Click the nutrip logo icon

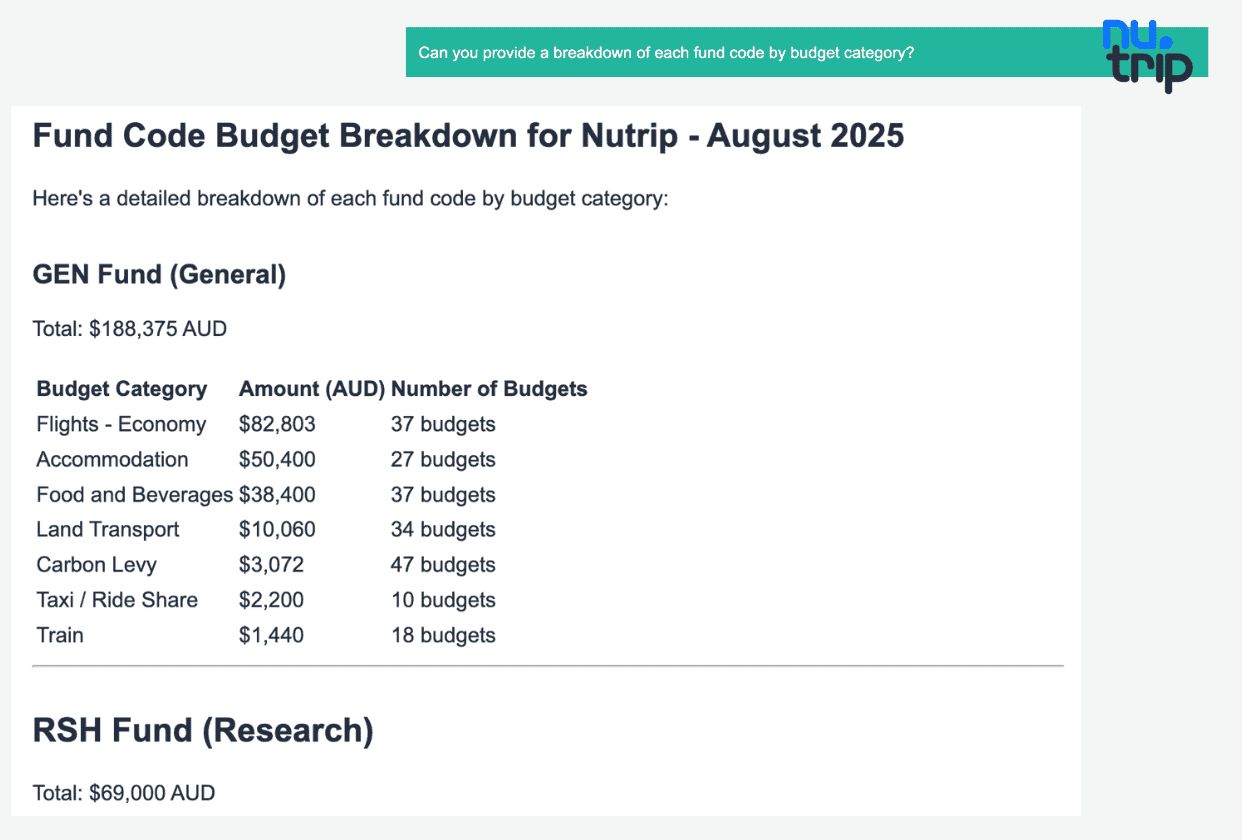tap(1147, 55)
